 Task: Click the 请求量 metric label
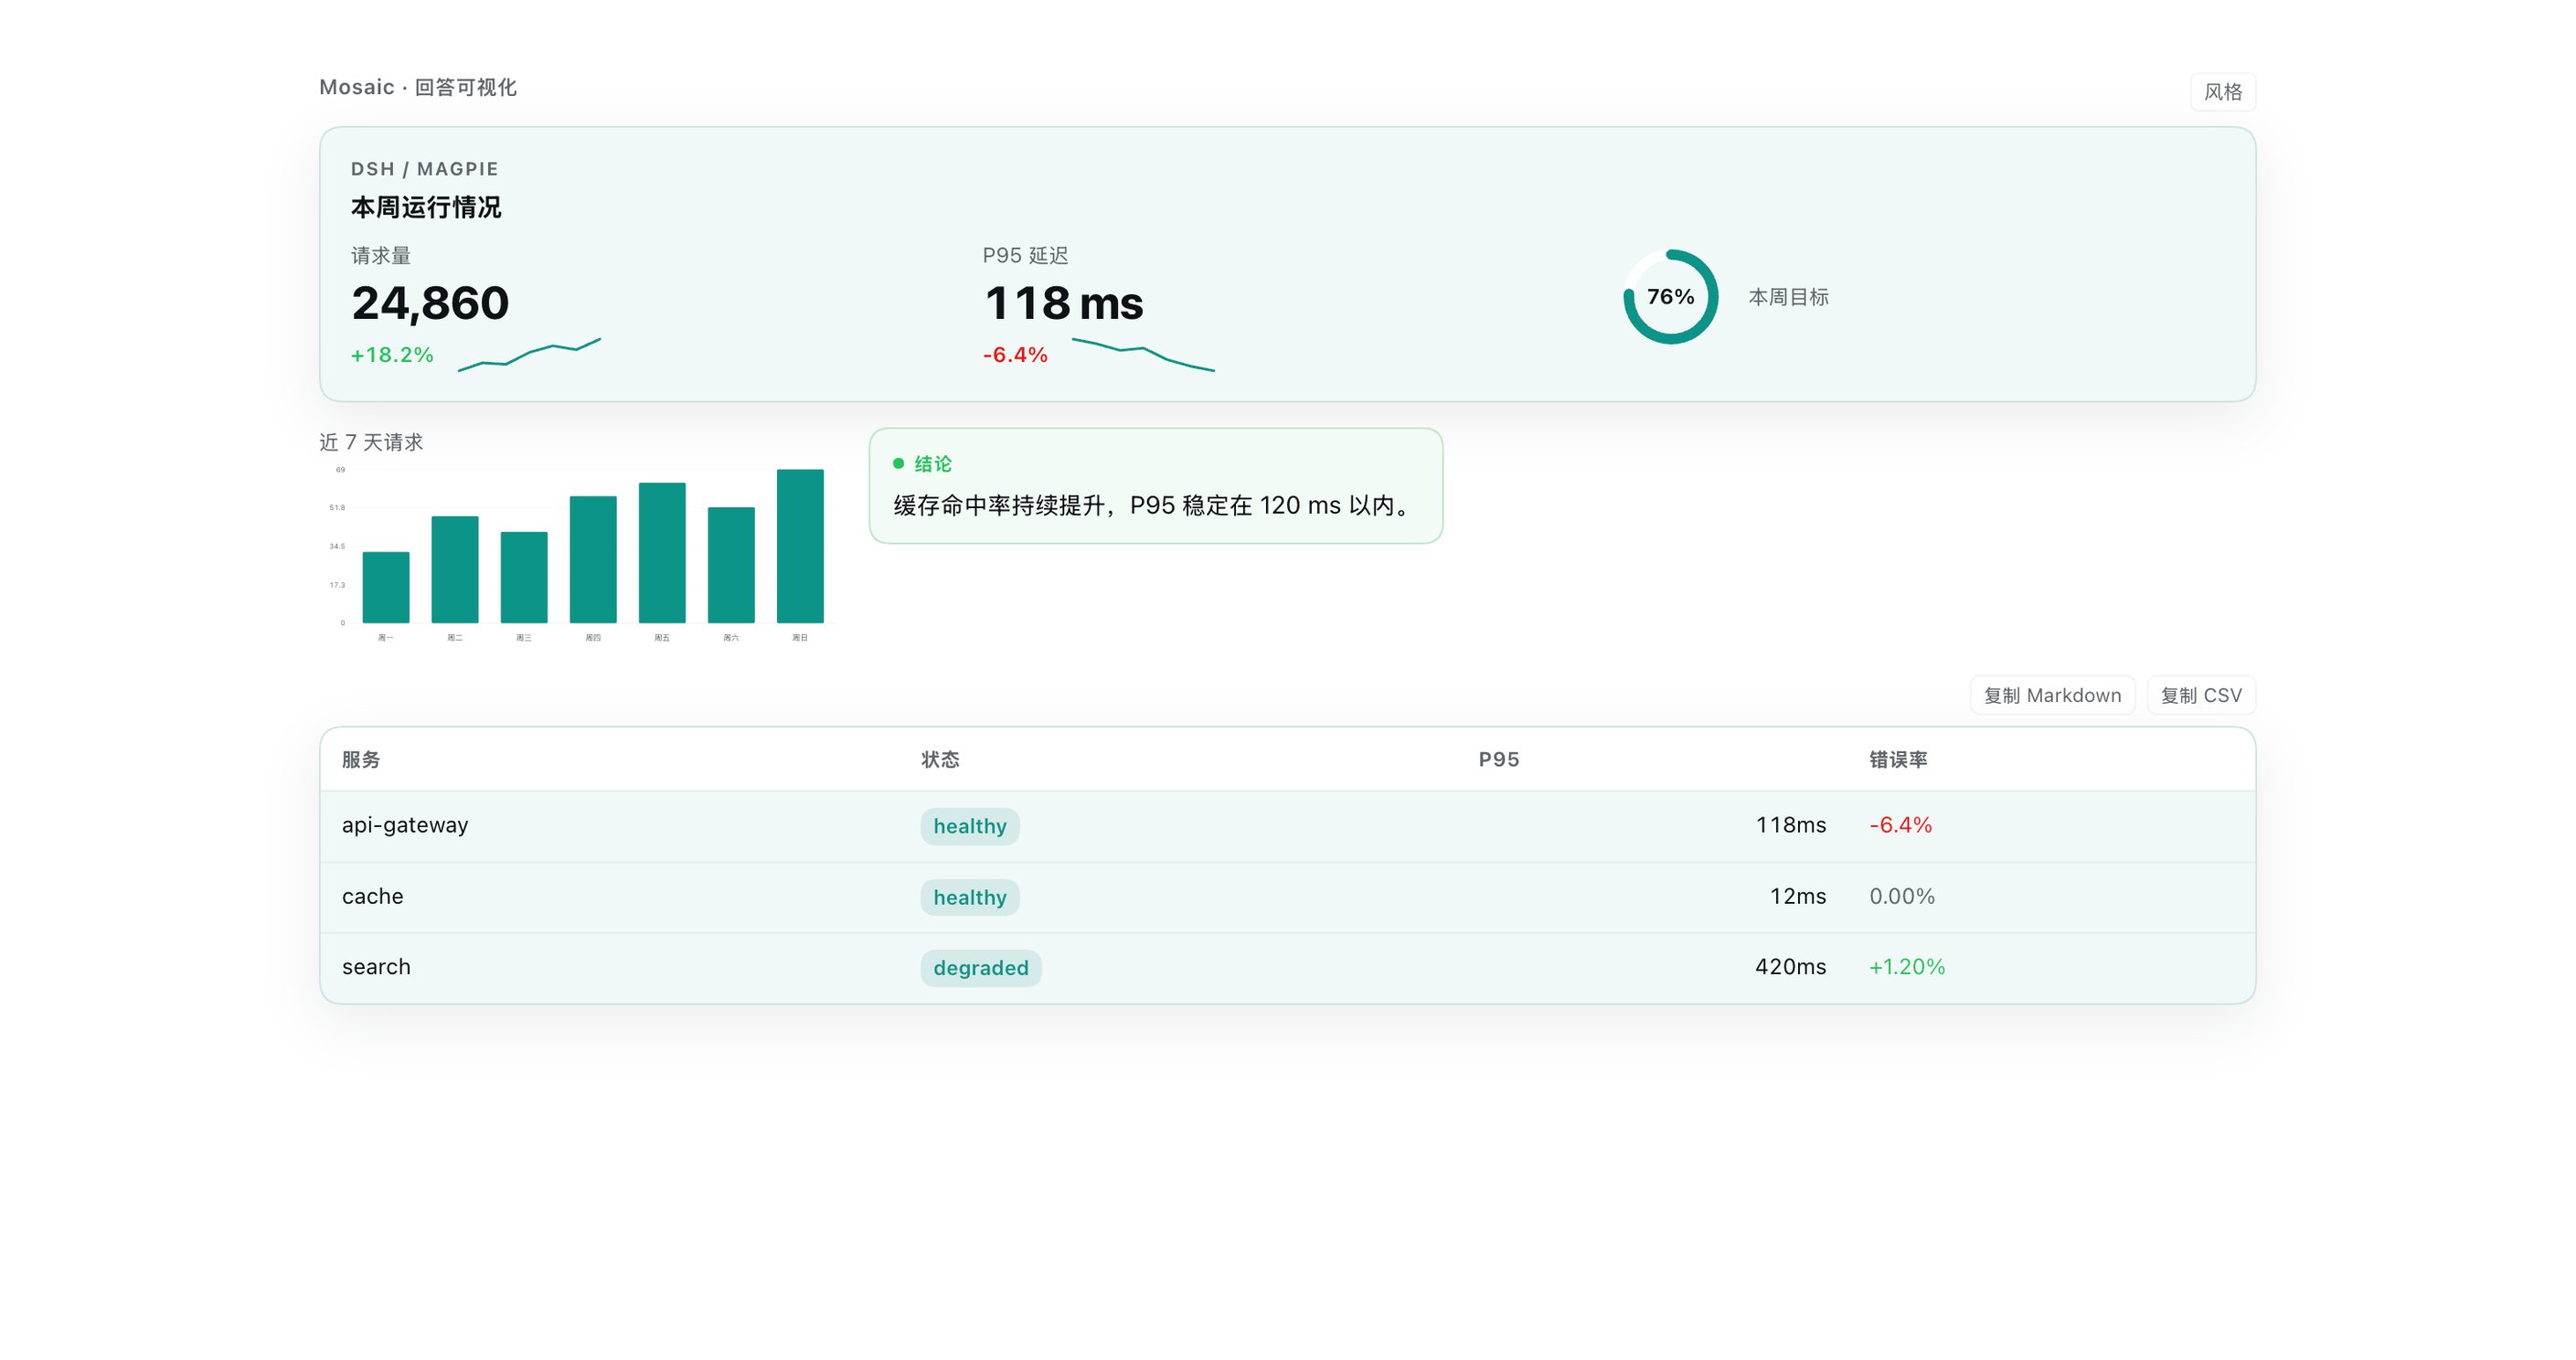(x=381, y=256)
